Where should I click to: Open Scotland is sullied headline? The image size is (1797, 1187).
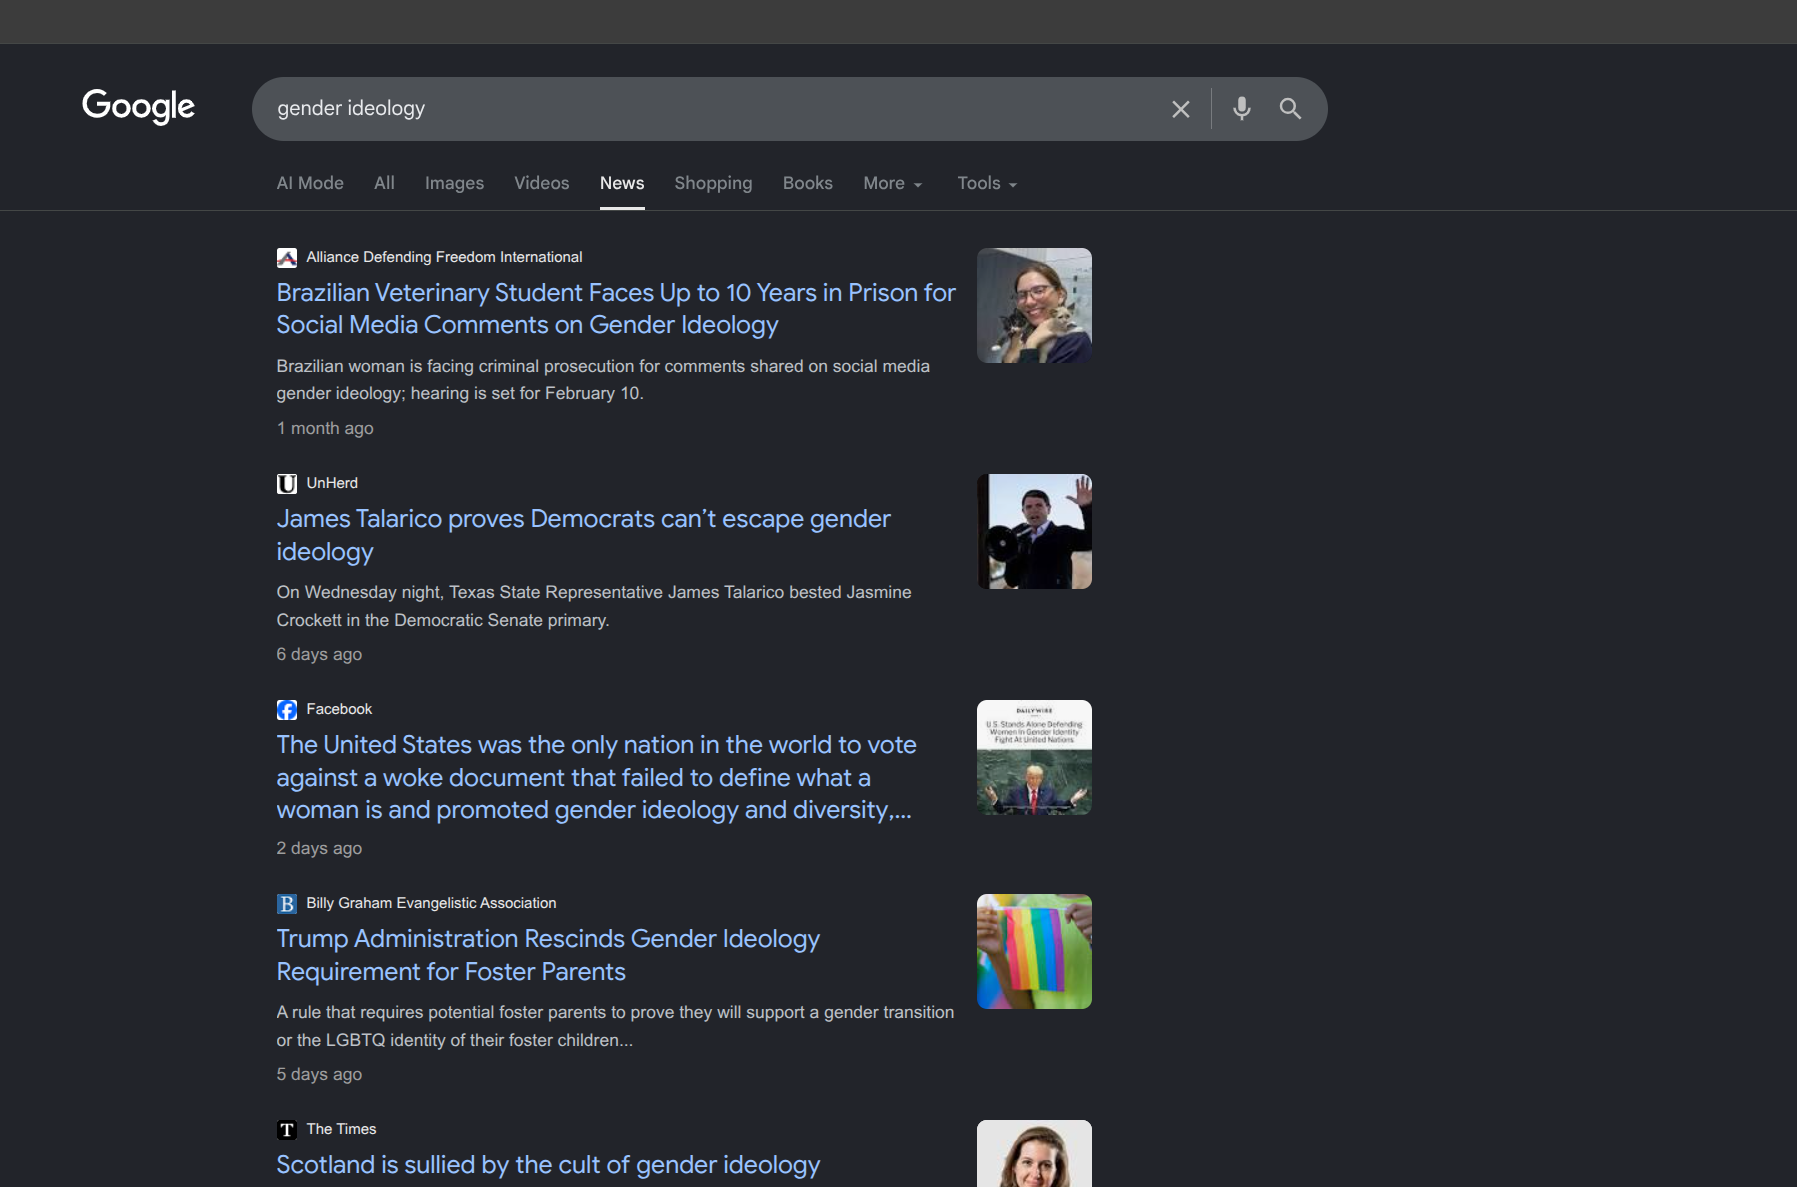(x=548, y=1165)
